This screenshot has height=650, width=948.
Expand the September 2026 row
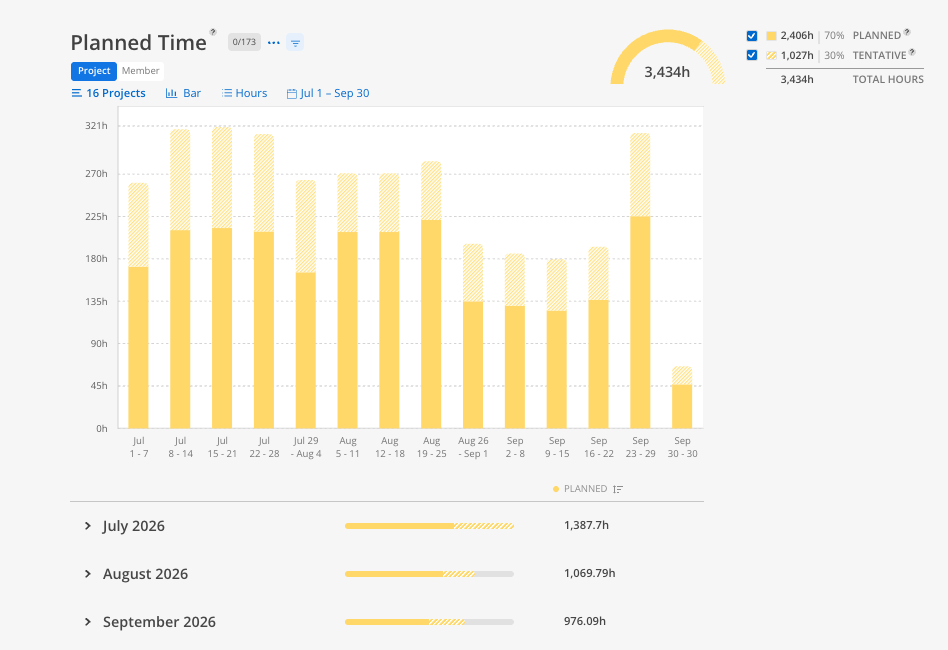point(88,622)
